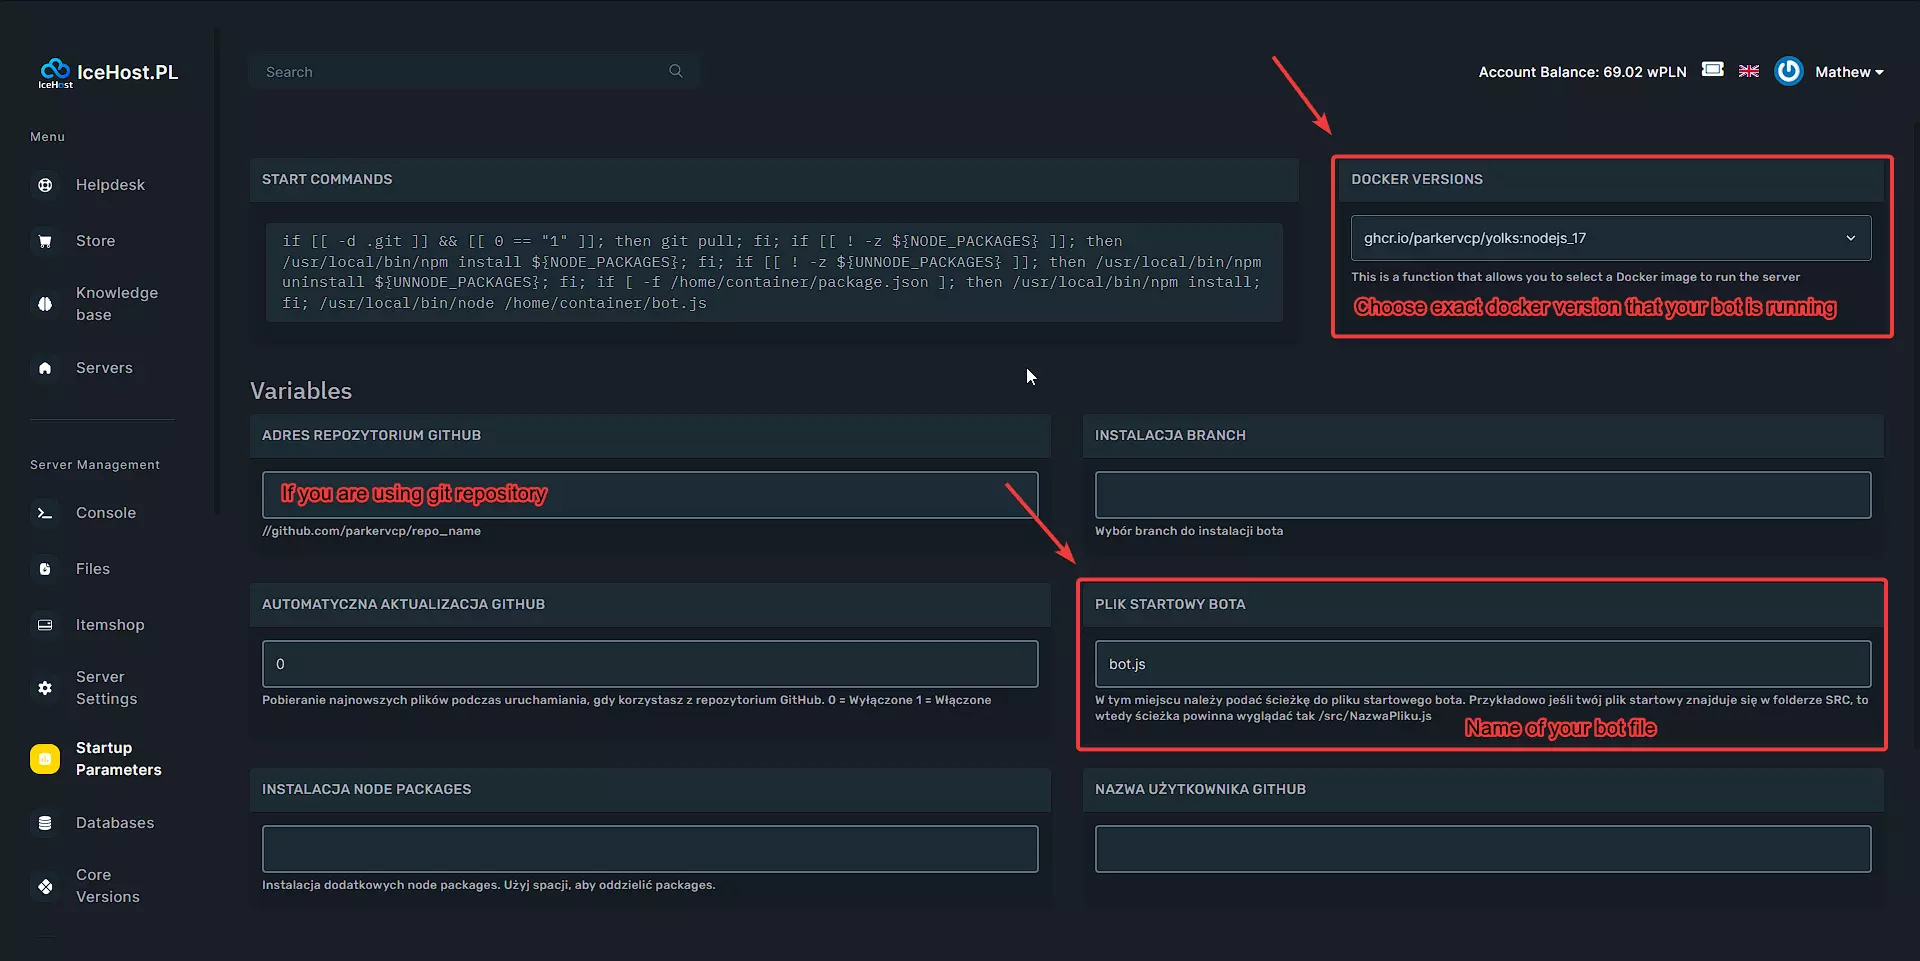Go to Store menu item
This screenshot has width=1920, height=961.
tap(96, 241)
